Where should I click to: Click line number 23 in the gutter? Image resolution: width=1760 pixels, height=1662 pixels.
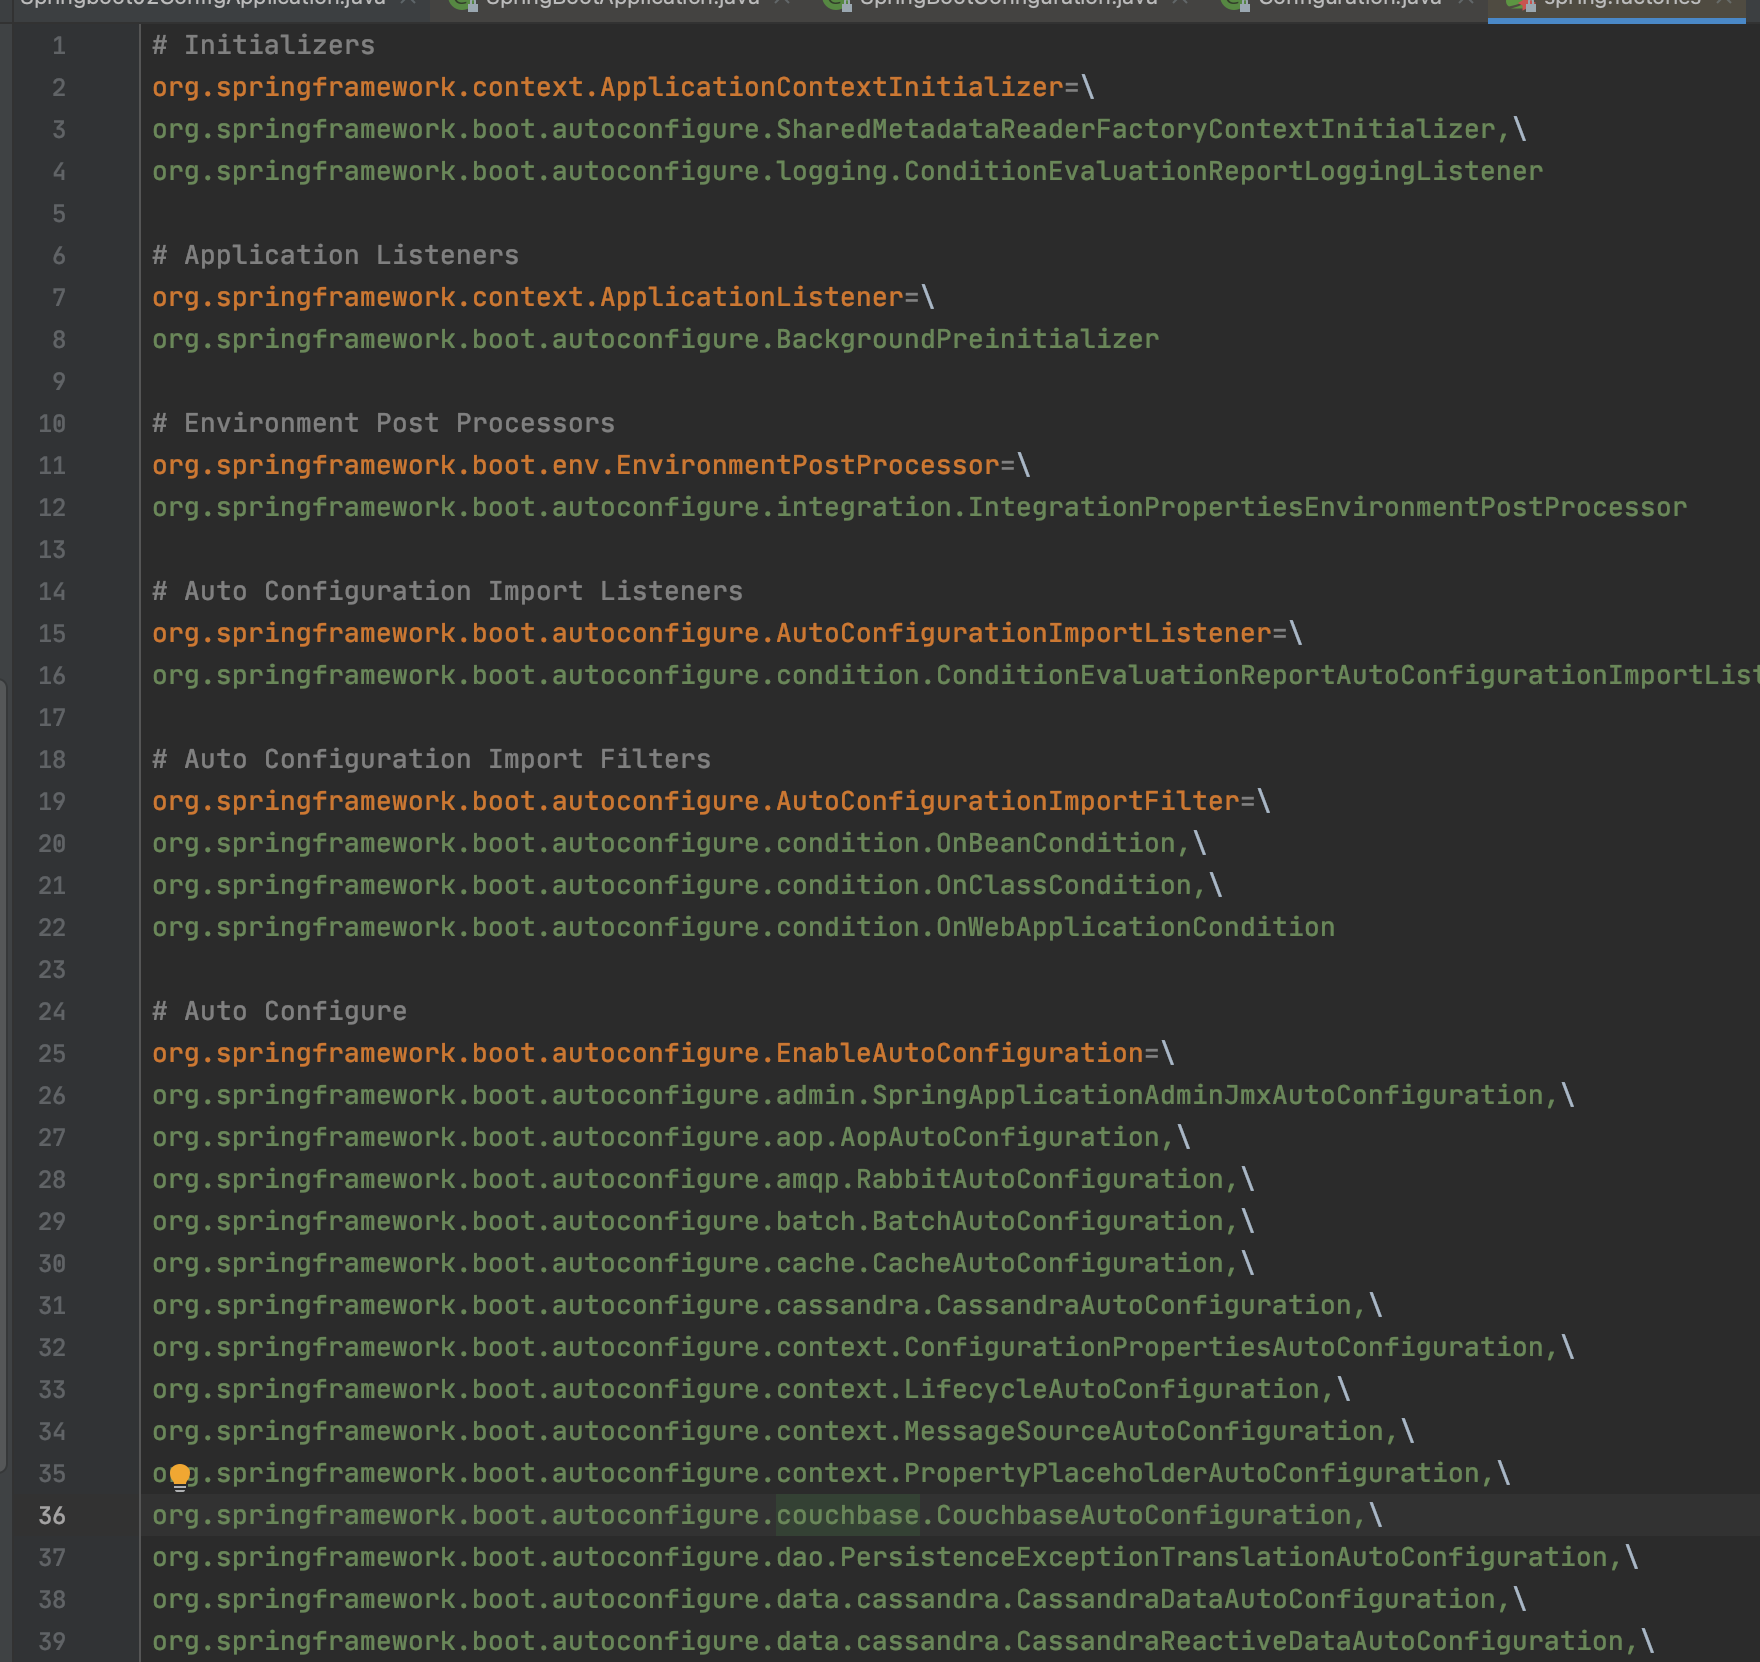point(52,969)
